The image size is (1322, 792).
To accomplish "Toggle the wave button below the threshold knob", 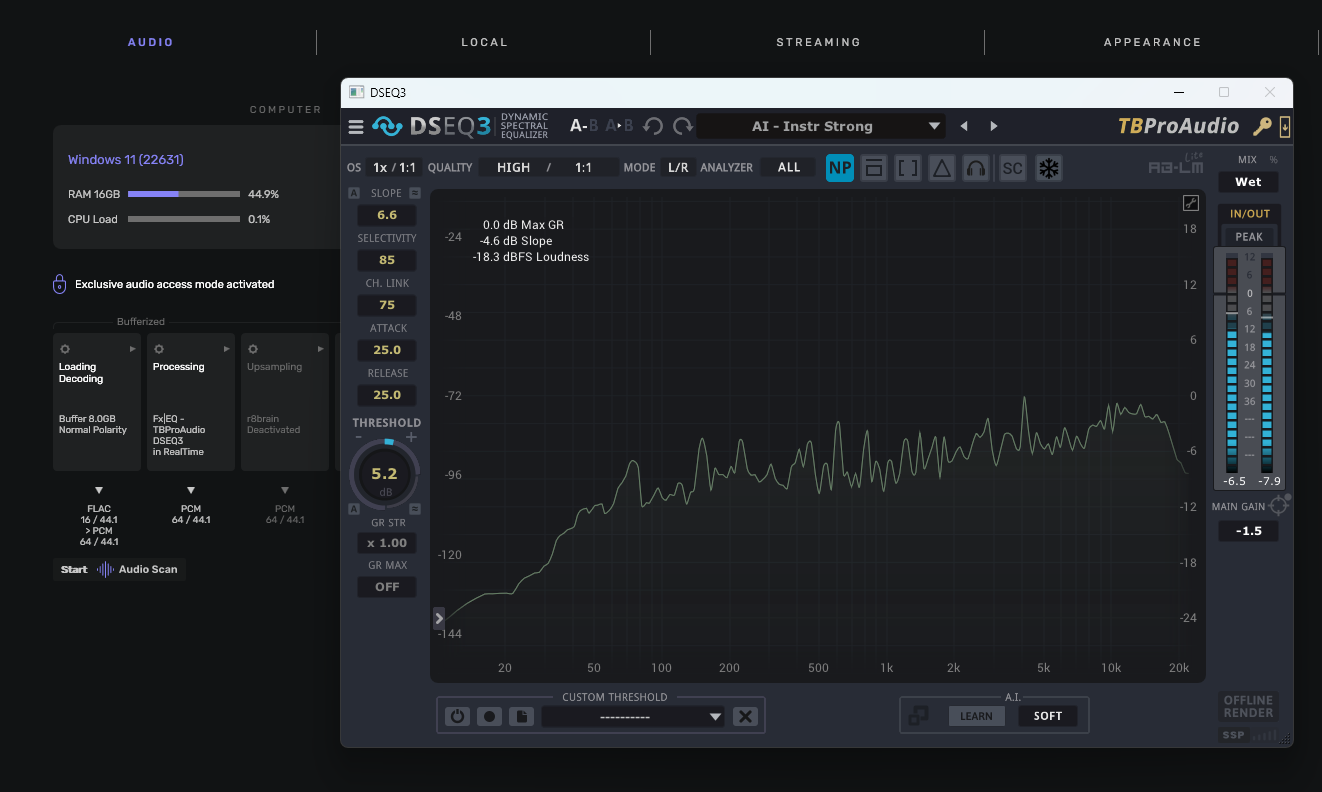I will (x=415, y=509).
